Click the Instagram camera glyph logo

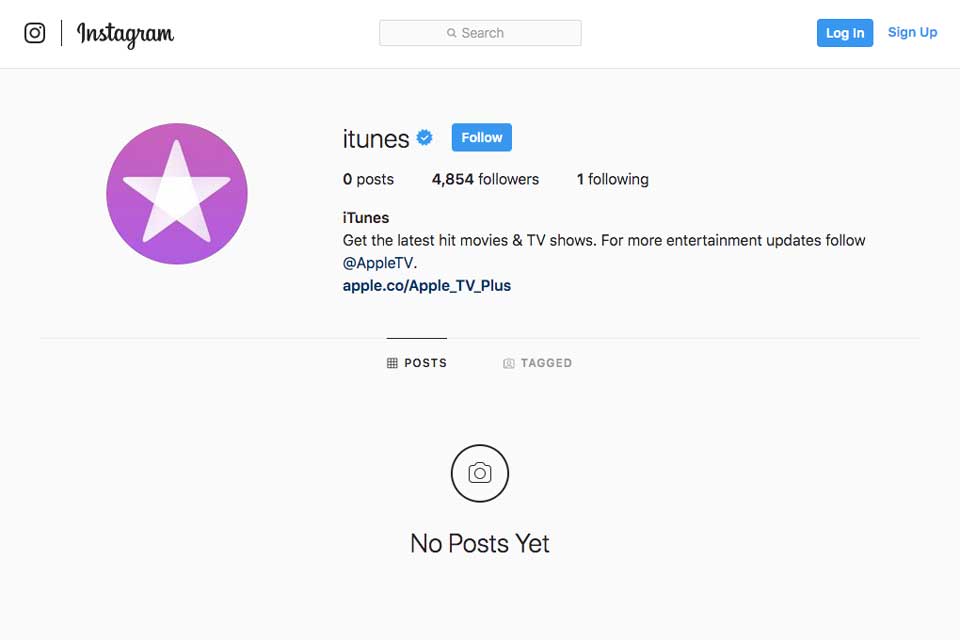tap(35, 32)
